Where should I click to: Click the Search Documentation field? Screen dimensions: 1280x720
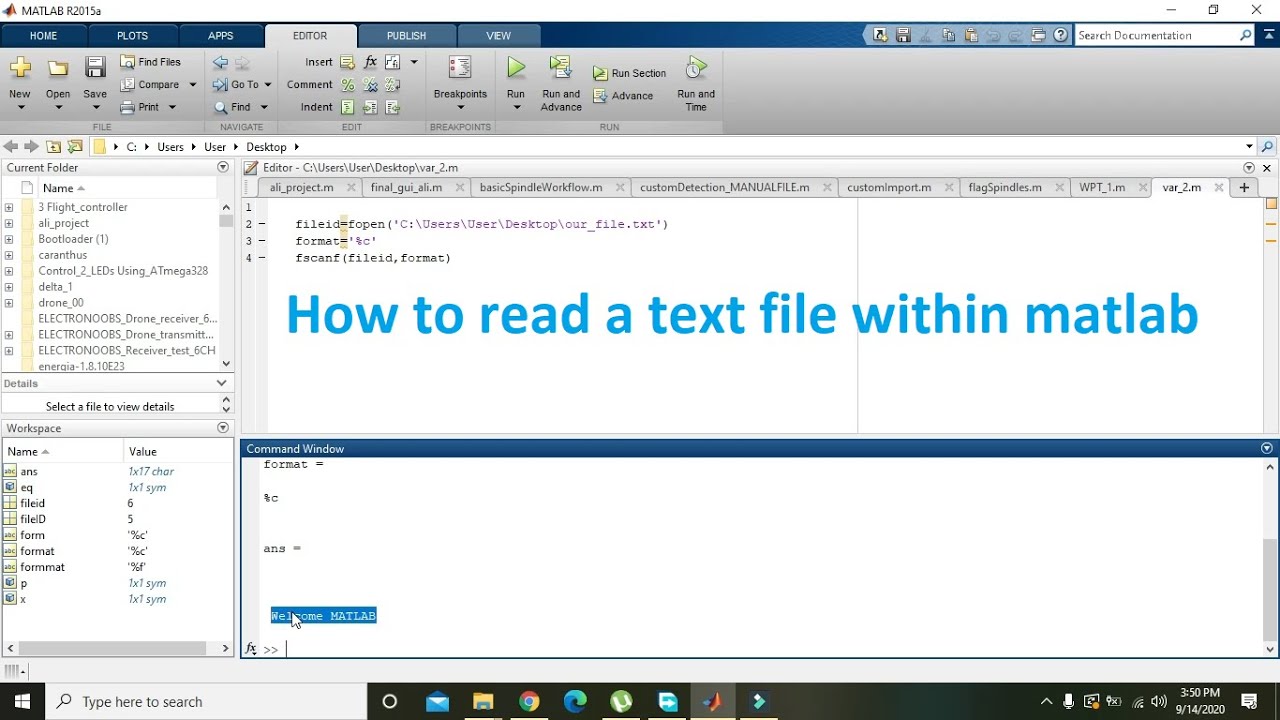click(1157, 35)
